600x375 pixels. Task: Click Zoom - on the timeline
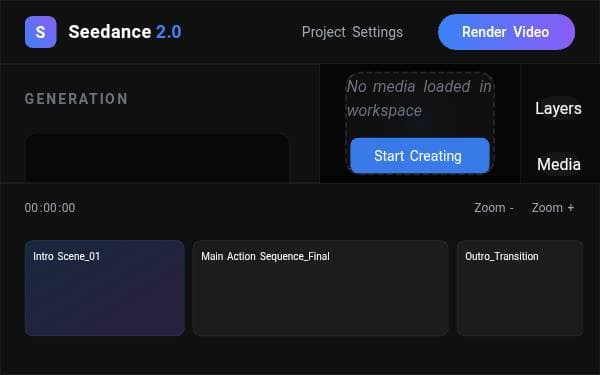(494, 208)
